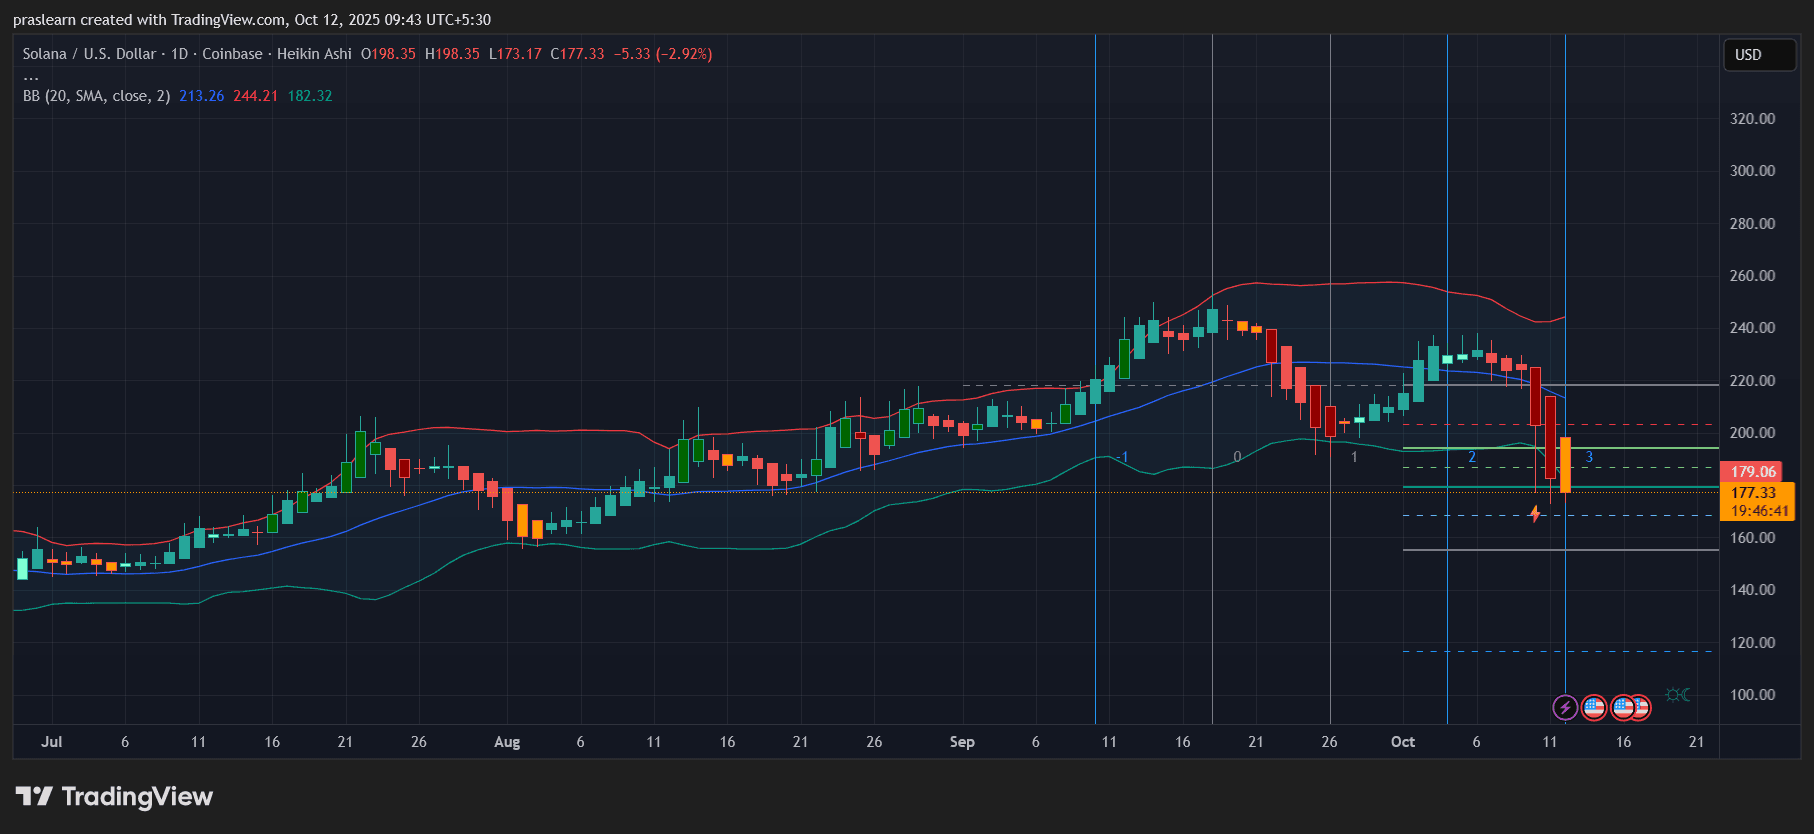The width and height of the screenshot is (1814, 834).
Task: Click the orange lightning bolt marker below candles
Action: pos(1535,514)
